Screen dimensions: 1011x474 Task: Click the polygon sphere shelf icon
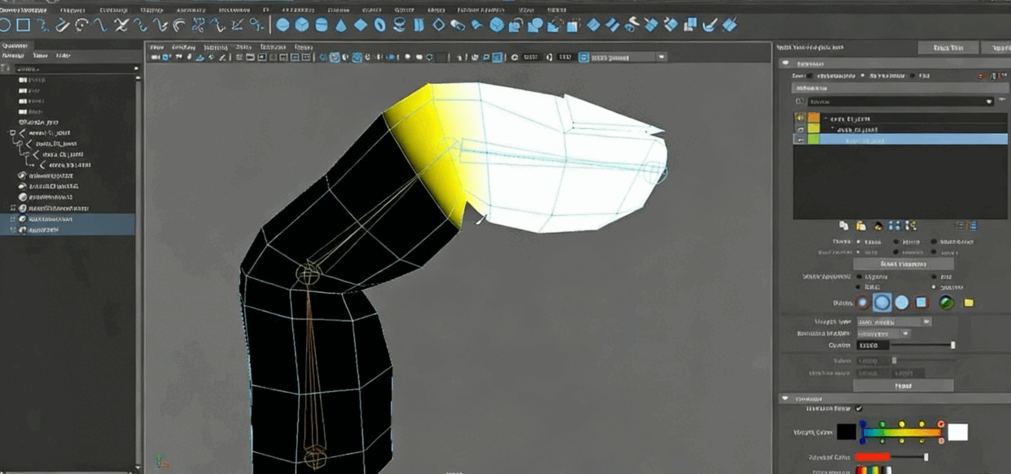(x=283, y=25)
